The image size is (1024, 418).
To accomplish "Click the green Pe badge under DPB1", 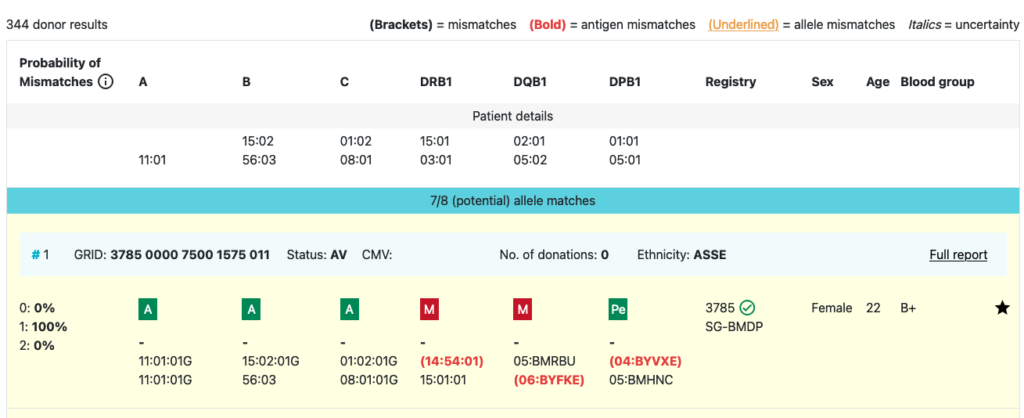I will coord(619,310).
